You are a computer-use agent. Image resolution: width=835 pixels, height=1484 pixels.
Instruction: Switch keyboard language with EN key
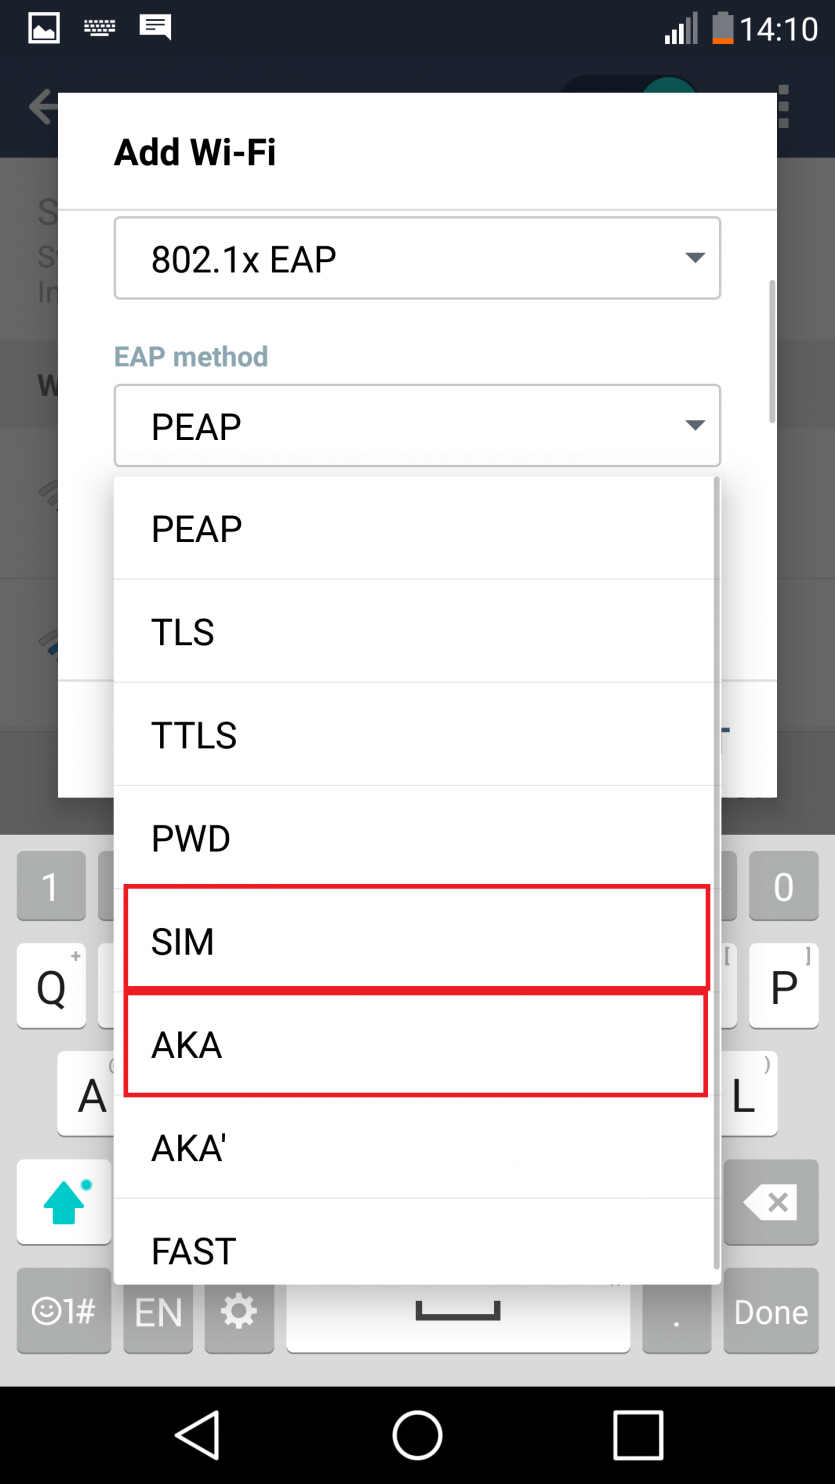pos(158,1311)
